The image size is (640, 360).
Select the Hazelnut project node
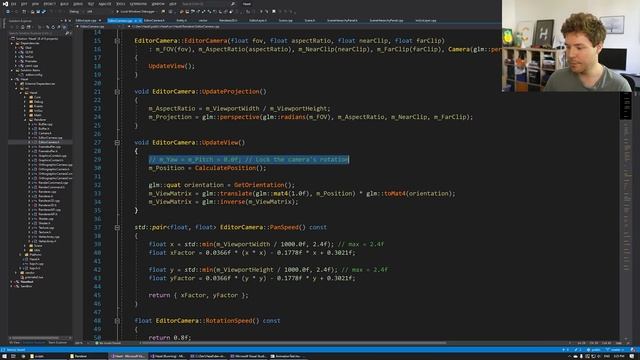coord(27,282)
